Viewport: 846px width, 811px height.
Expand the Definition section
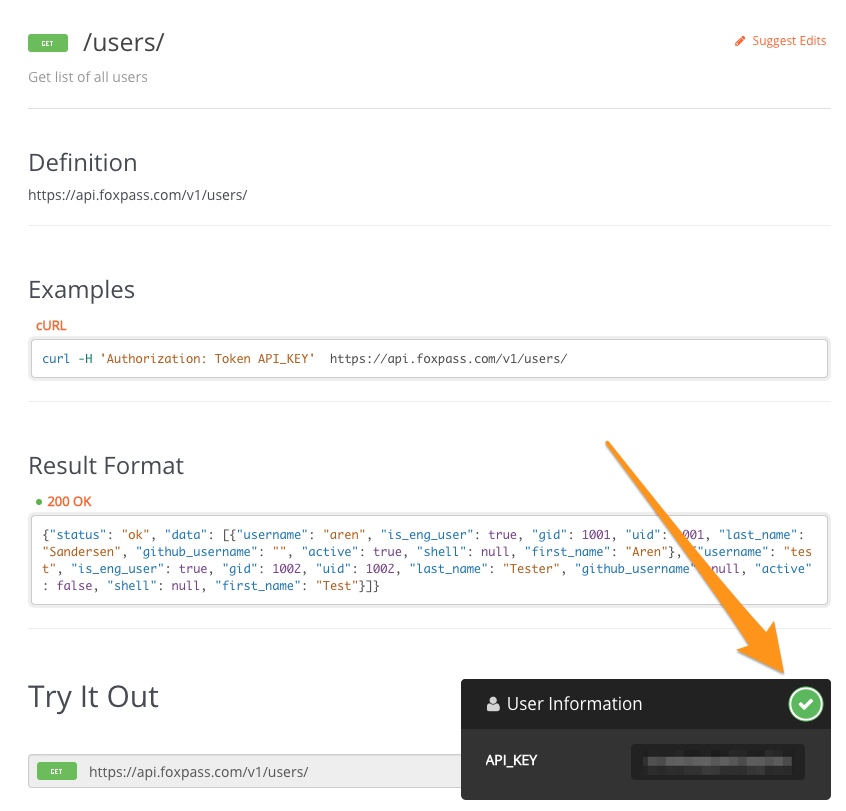click(83, 162)
